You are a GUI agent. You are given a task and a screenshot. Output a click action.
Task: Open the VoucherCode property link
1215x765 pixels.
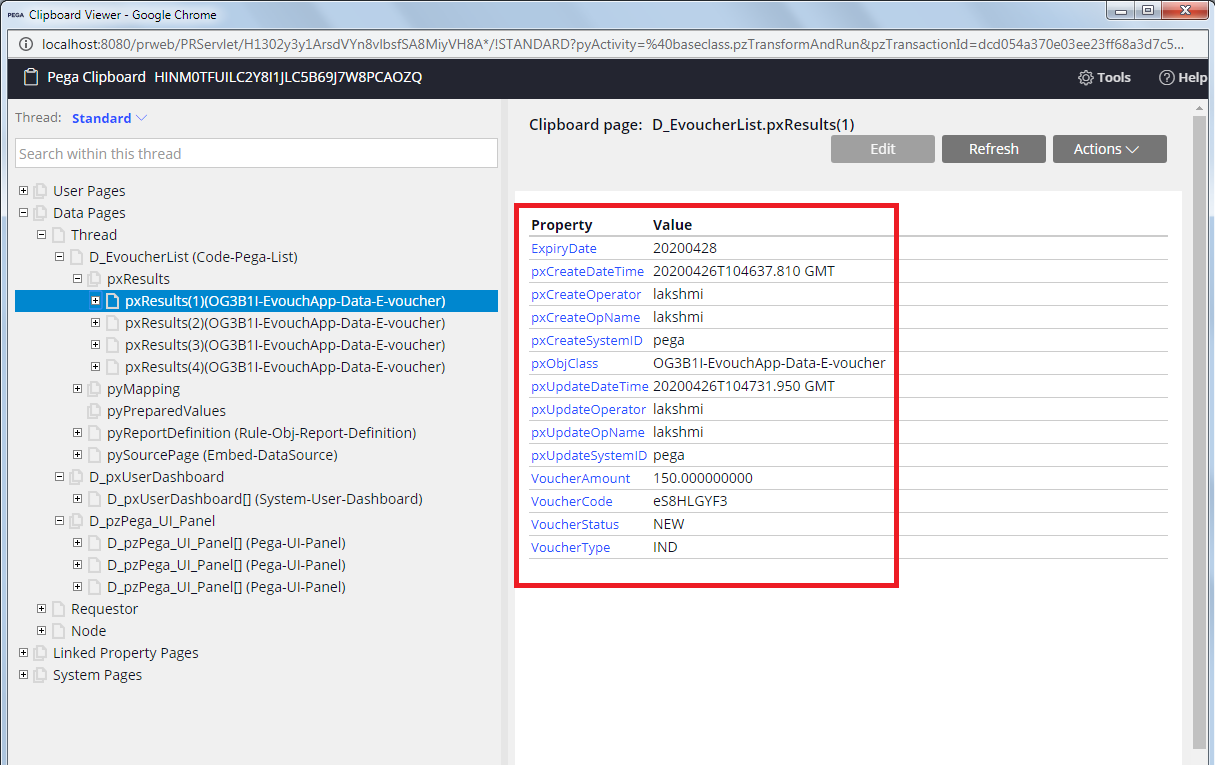[x=571, y=501]
